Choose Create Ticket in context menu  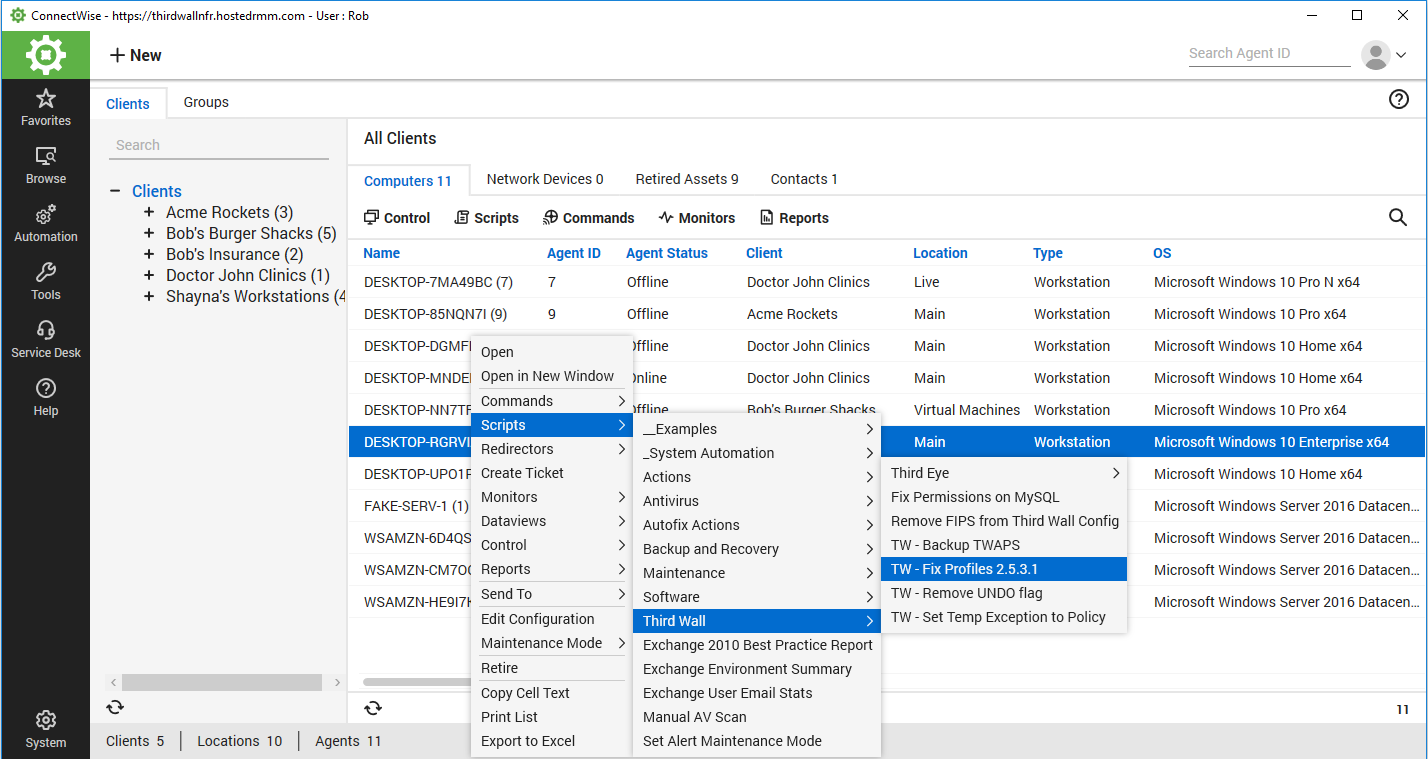tap(552, 473)
